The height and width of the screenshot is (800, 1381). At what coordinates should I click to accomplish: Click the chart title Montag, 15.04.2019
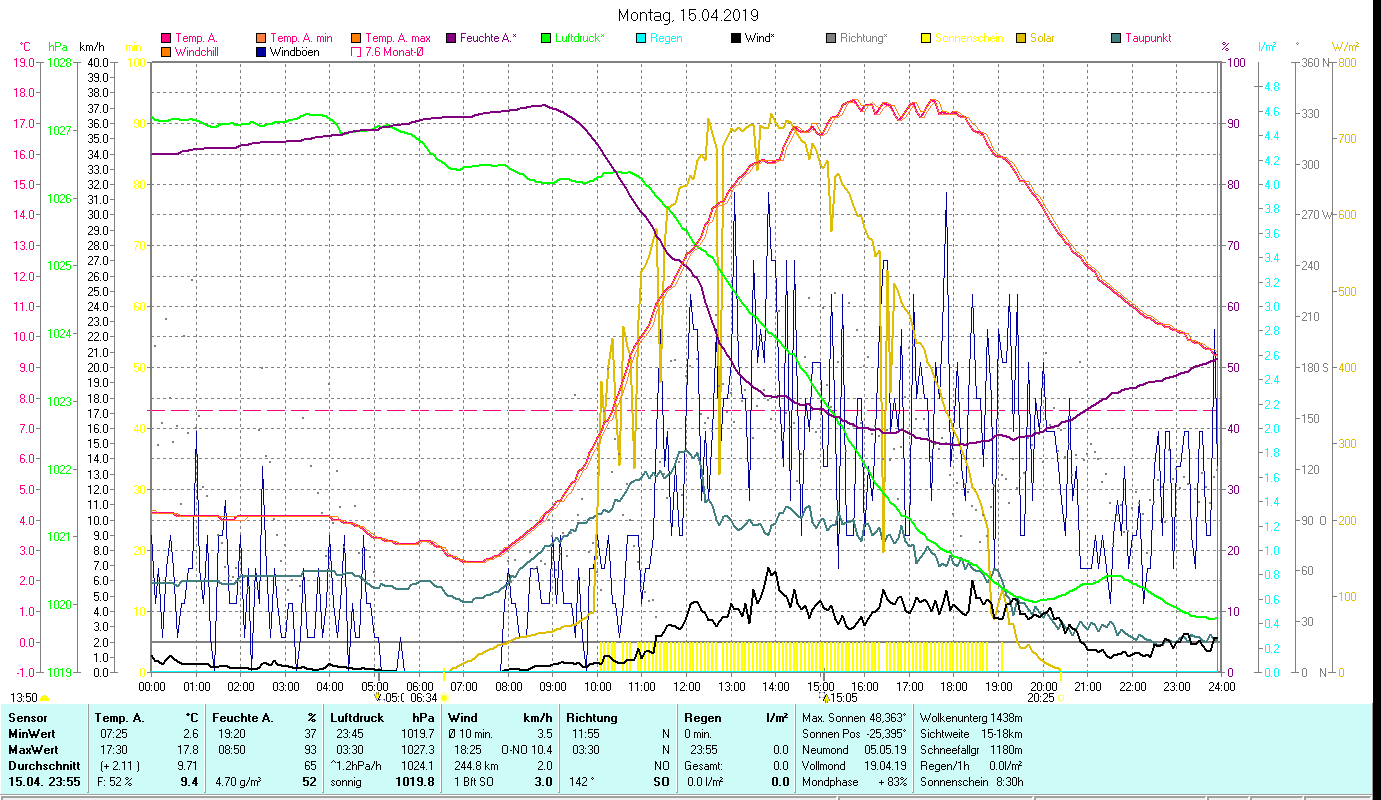click(688, 15)
